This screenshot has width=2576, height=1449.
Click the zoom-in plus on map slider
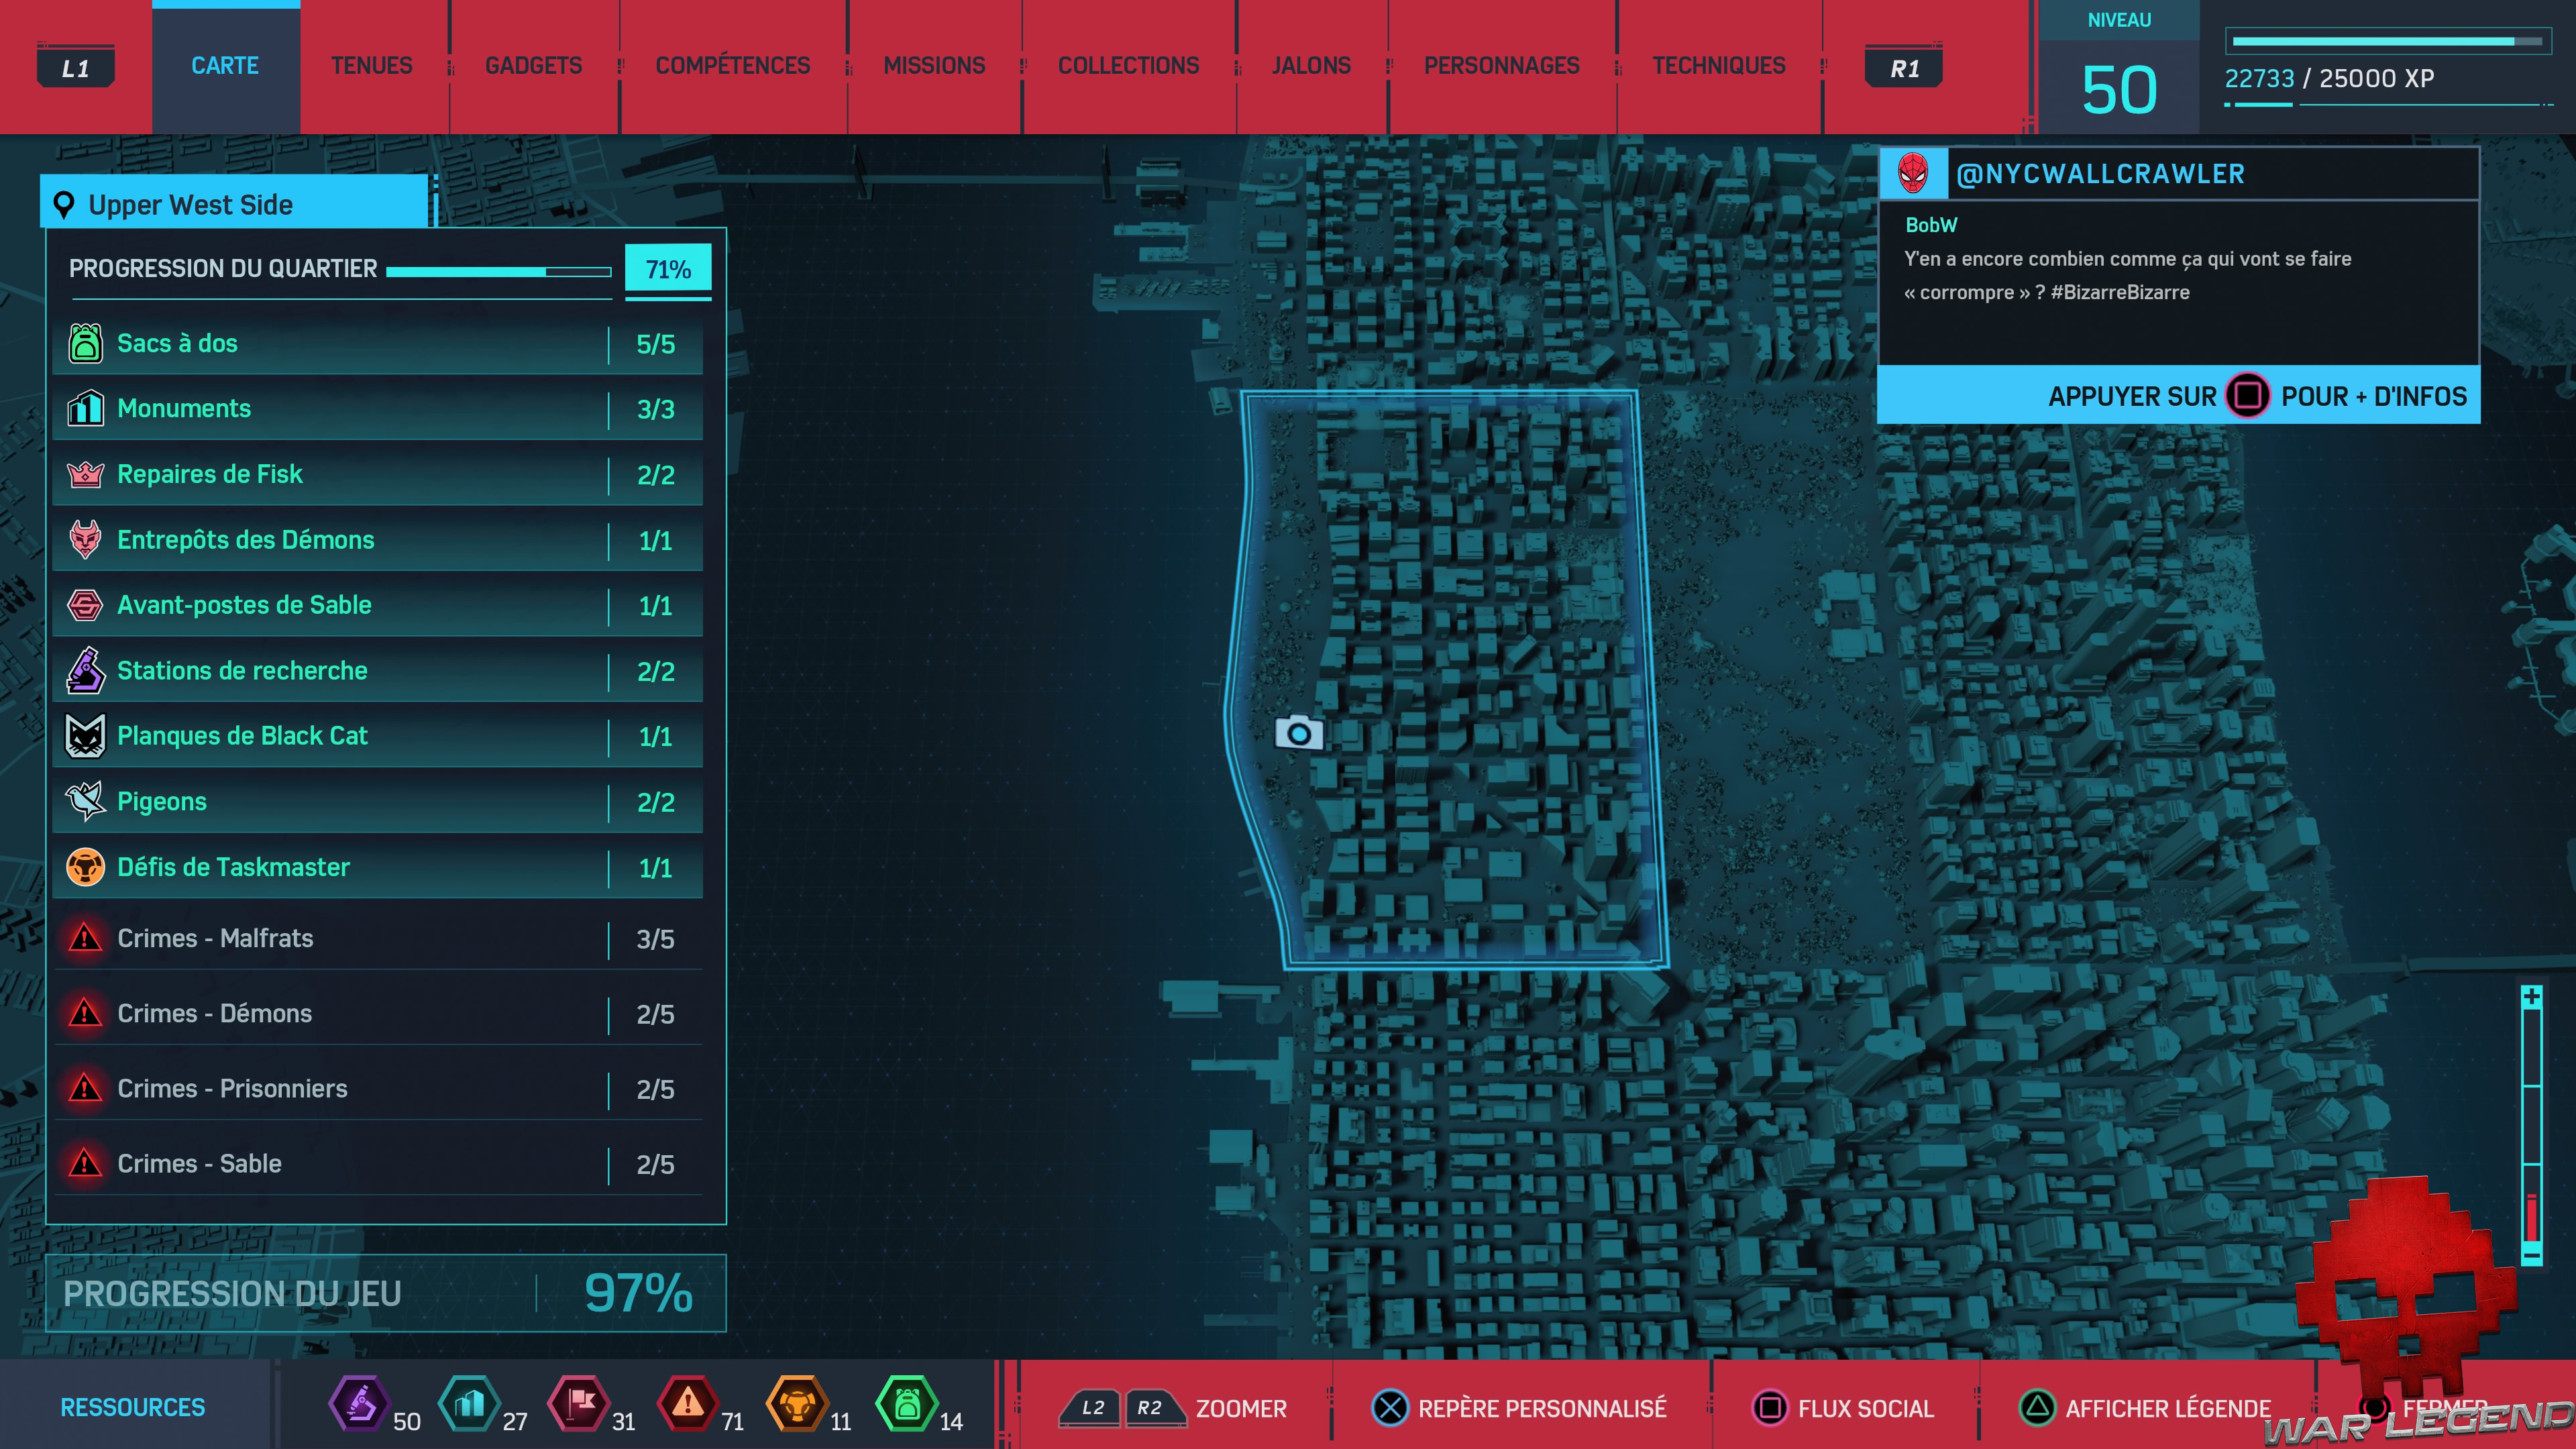[2531, 997]
